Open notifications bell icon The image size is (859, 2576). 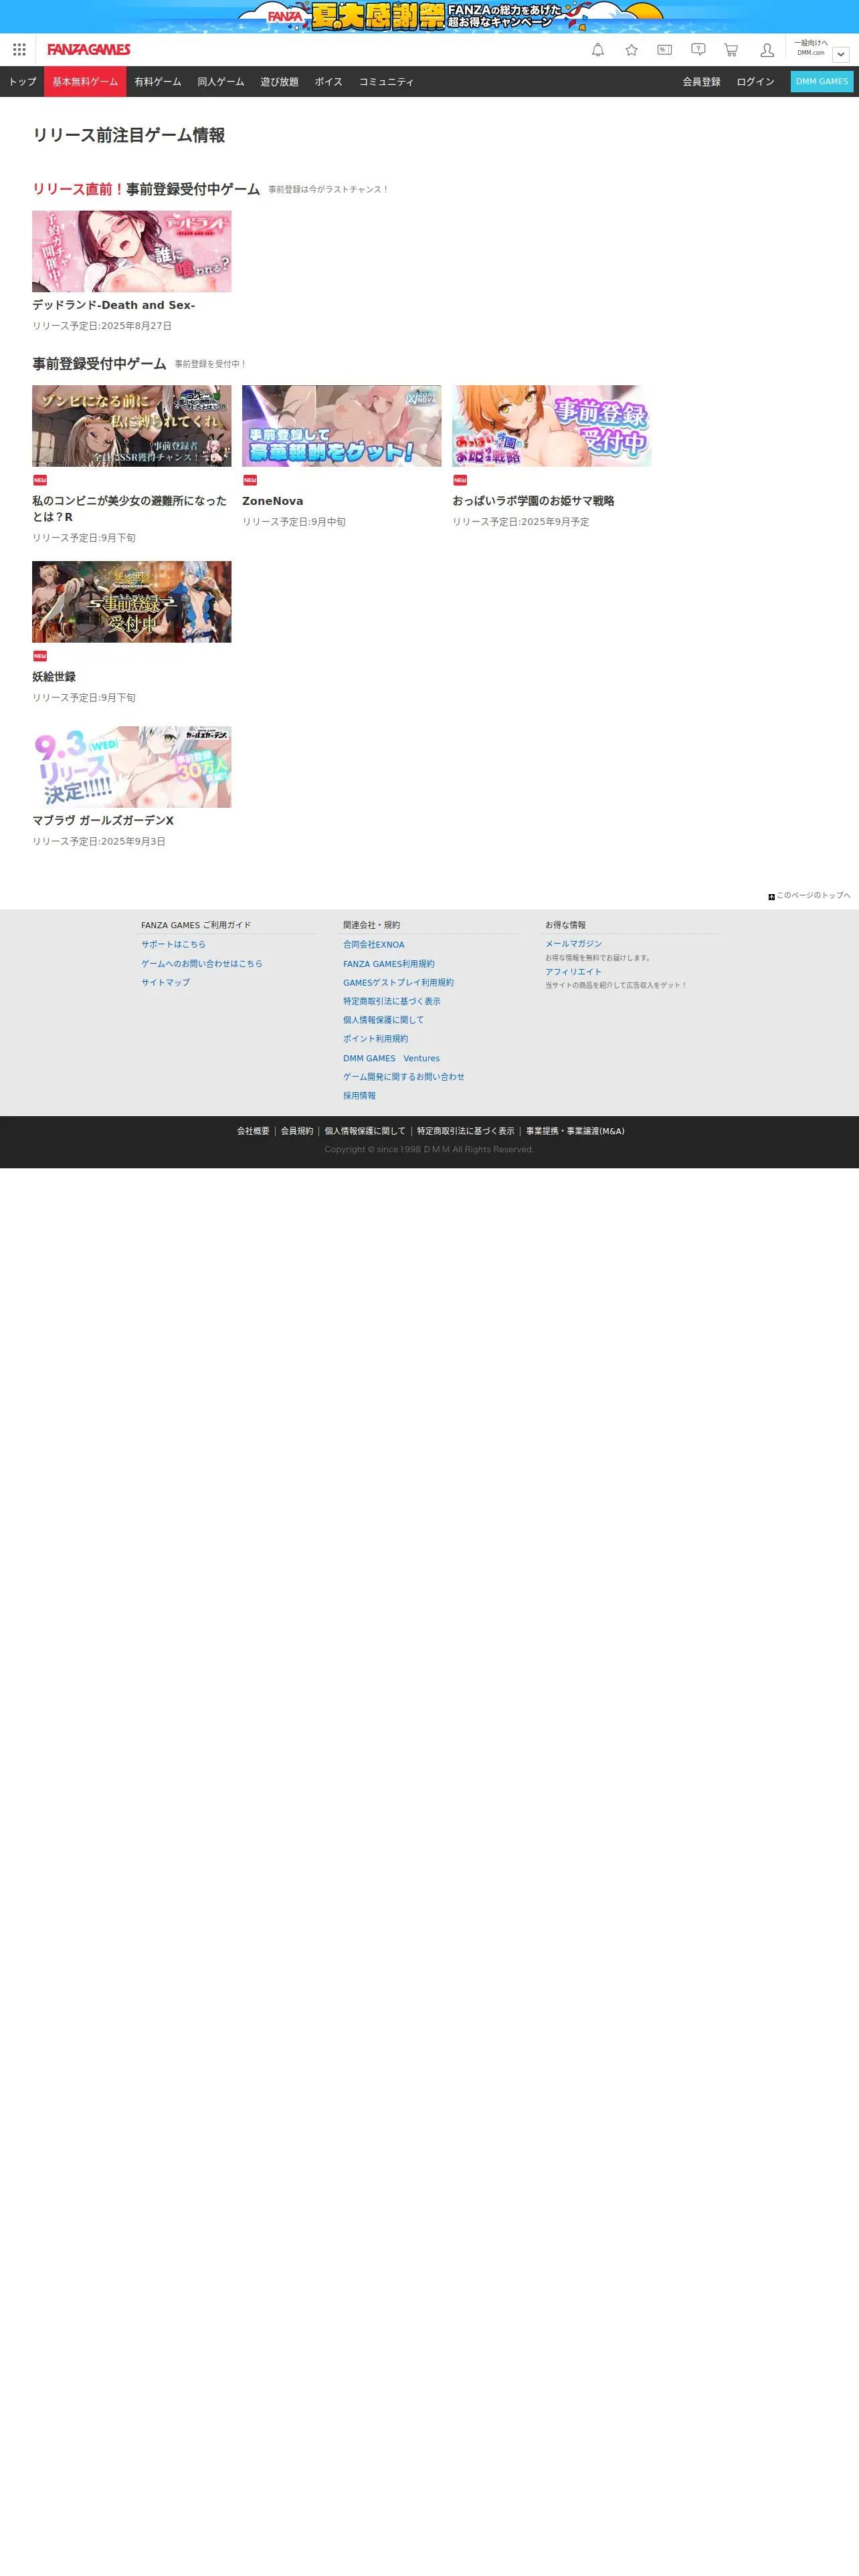[x=598, y=50]
